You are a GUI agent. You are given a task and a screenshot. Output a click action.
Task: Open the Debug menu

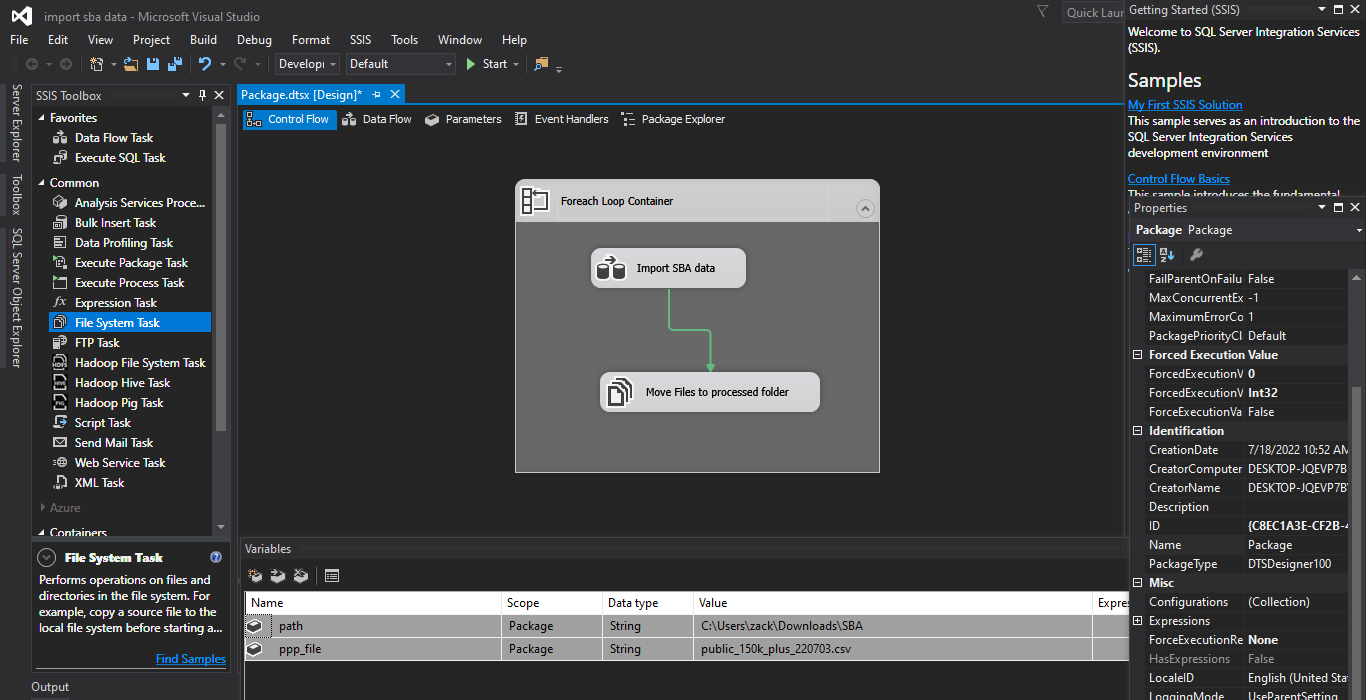coord(254,40)
